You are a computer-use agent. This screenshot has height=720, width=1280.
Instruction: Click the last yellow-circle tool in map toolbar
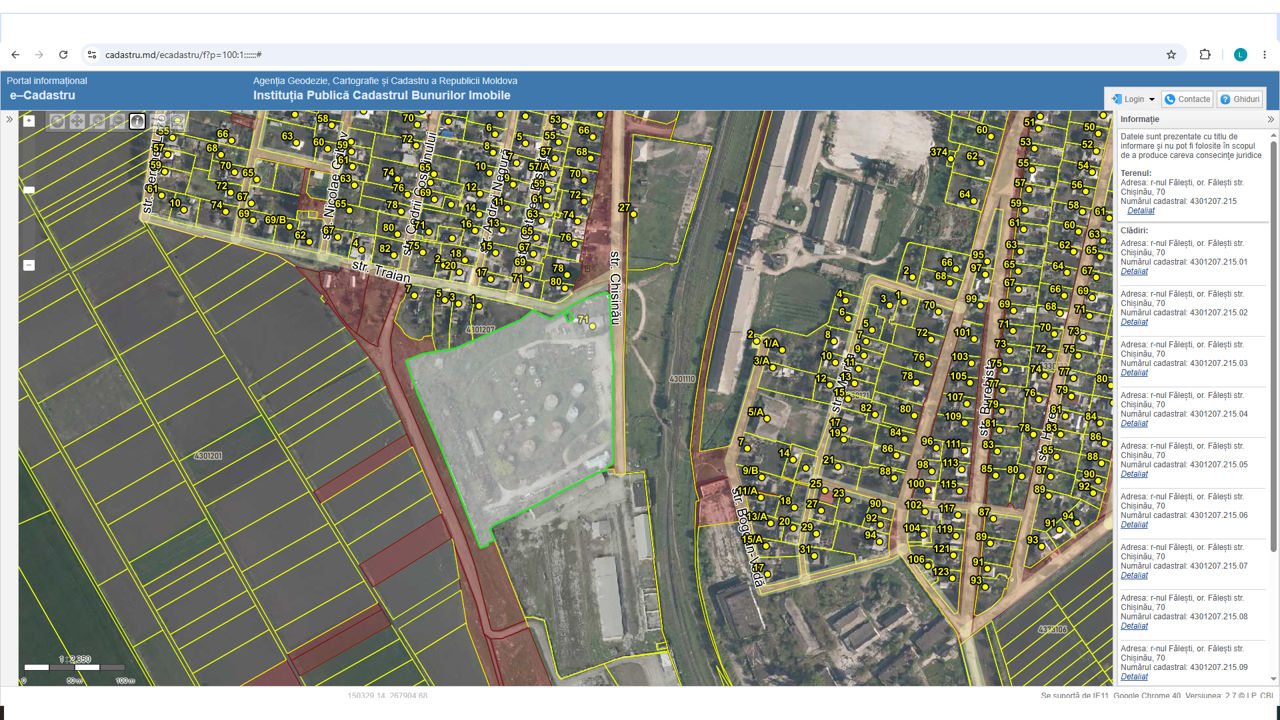177,121
